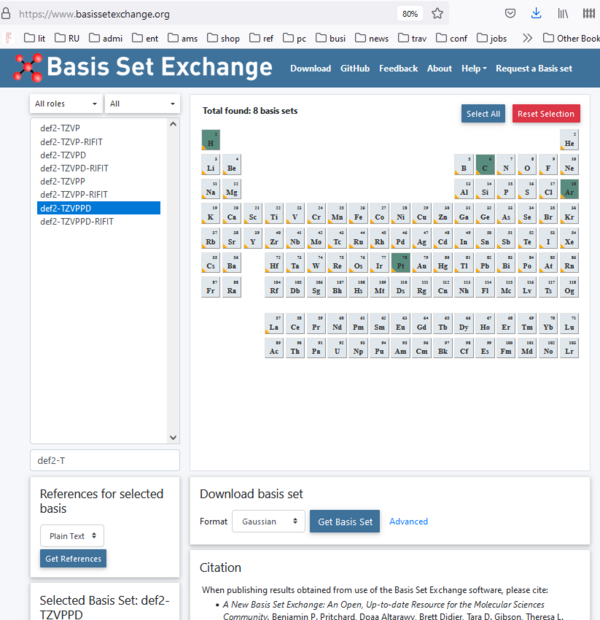Open the 'news' bookmarks folder

[x=370, y=38]
